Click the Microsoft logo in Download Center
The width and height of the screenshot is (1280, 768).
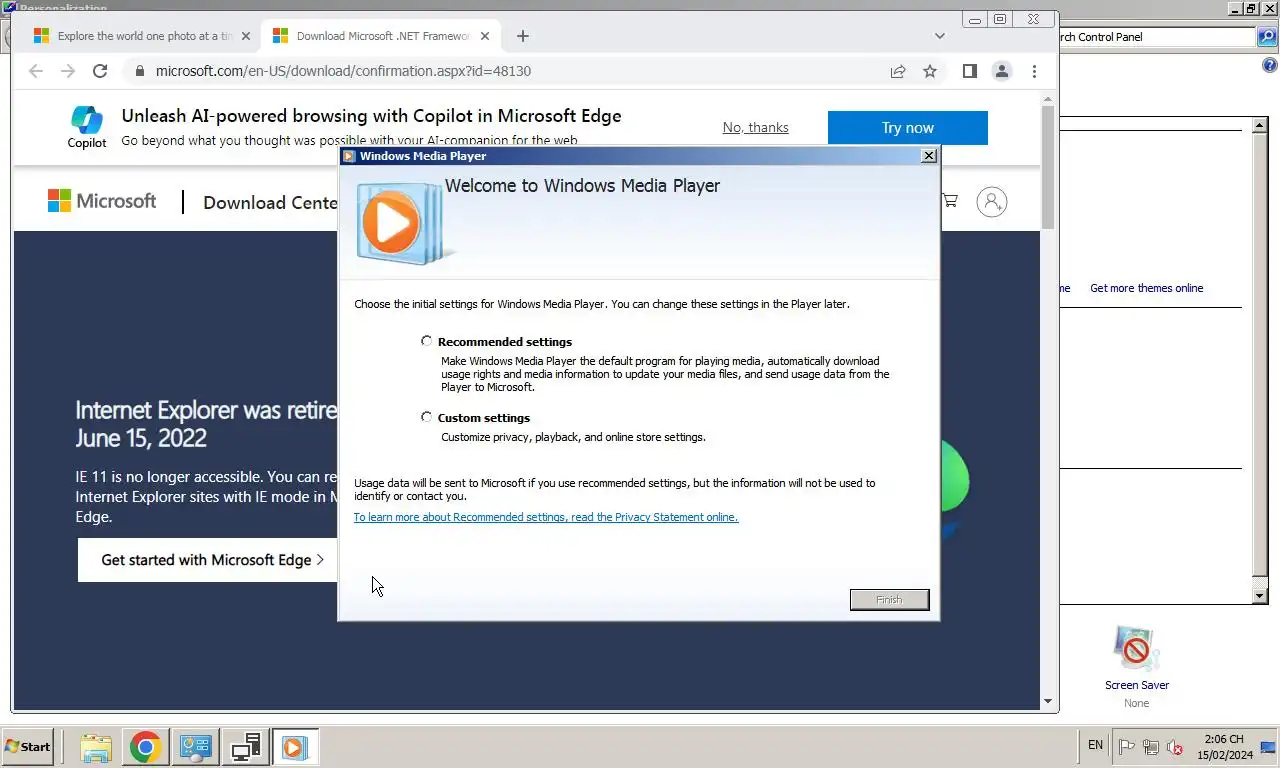[x=102, y=201]
